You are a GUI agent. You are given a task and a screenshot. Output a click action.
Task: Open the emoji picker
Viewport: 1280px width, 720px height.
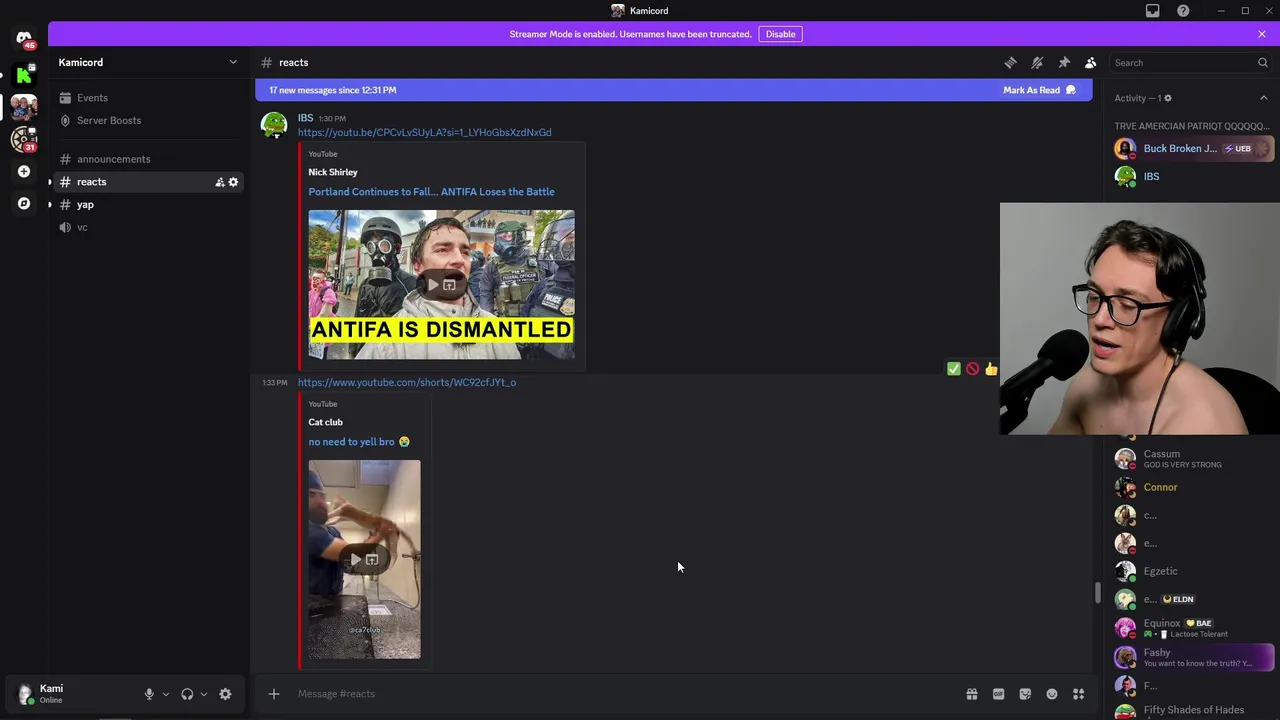(1052, 694)
